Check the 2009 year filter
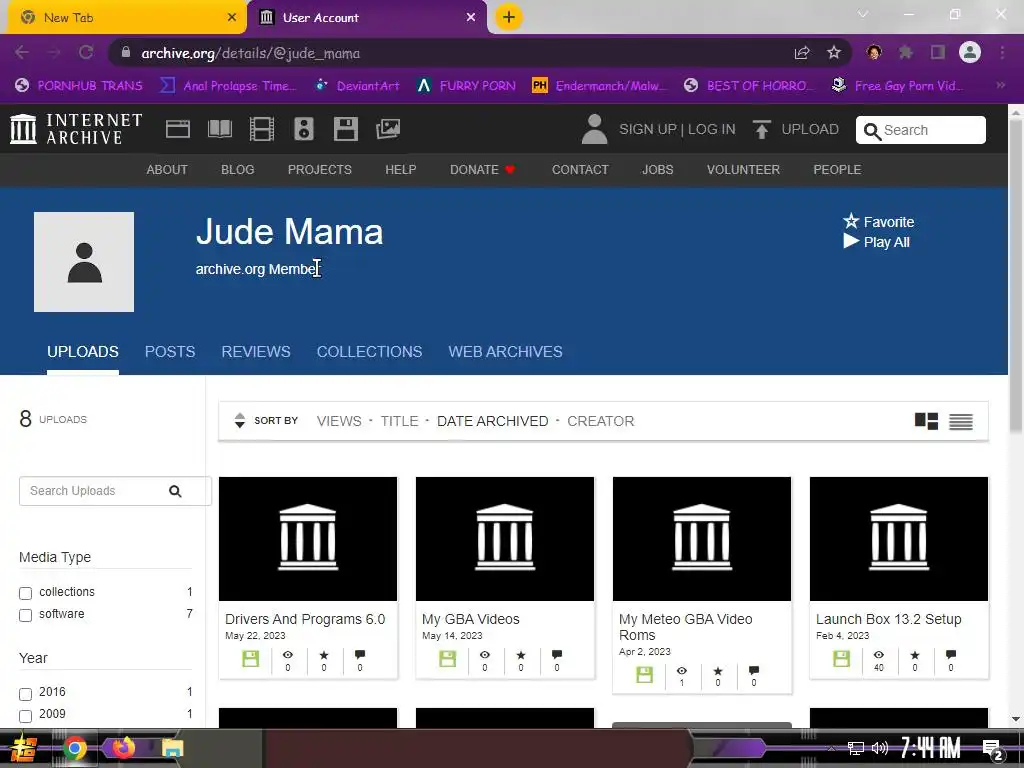 (25, 716)
